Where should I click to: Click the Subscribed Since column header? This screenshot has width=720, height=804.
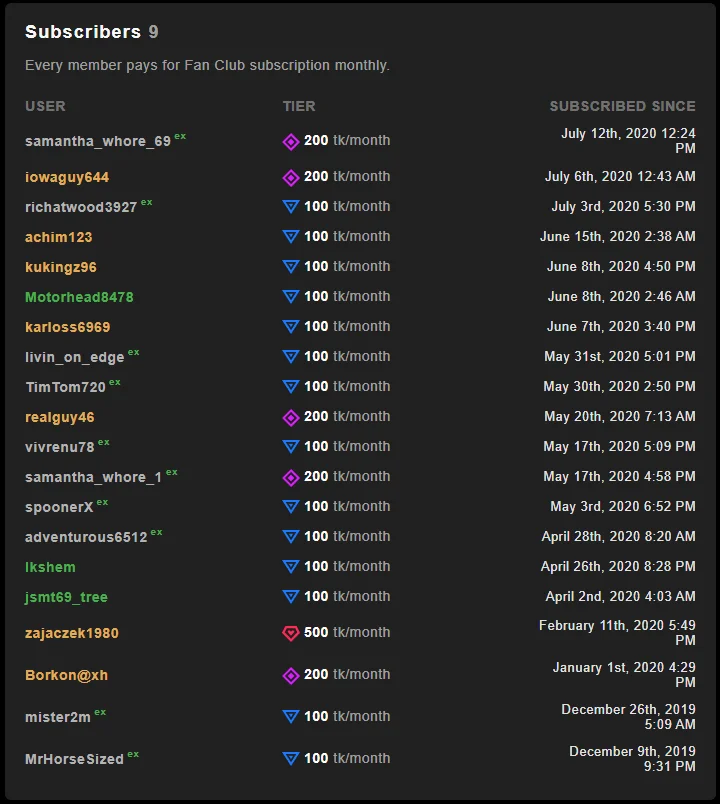click(622, 106)
